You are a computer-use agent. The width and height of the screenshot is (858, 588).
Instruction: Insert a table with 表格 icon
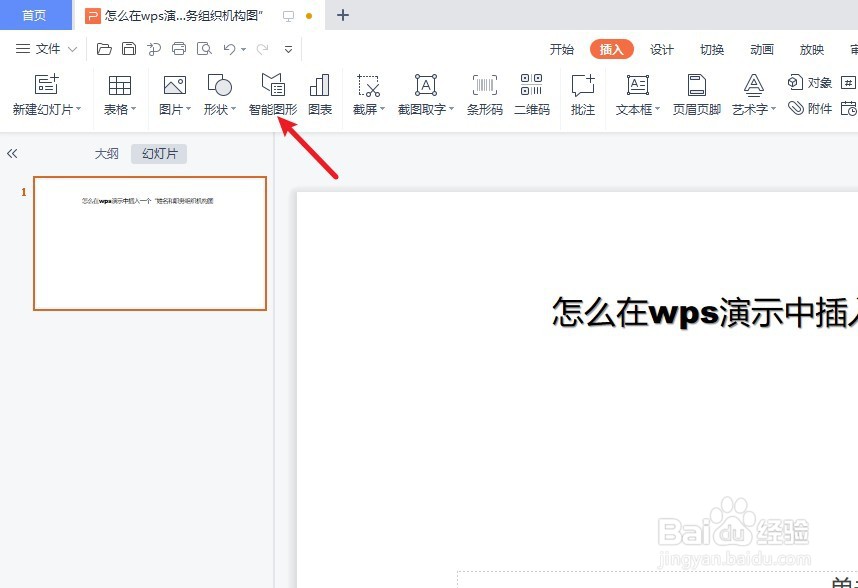point(119,85)
